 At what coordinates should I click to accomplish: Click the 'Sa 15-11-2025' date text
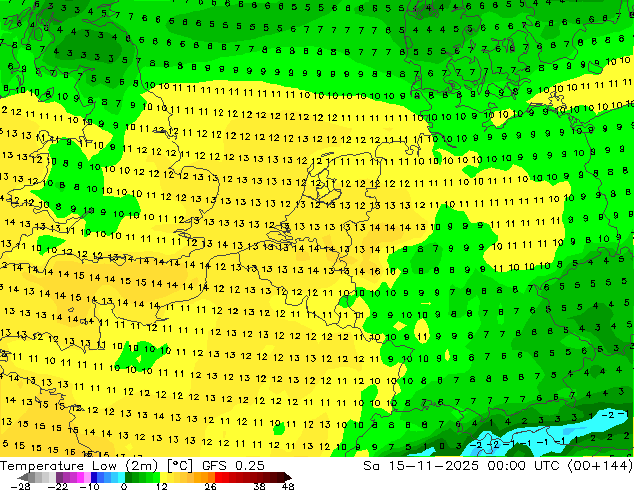tap(422, 466)
